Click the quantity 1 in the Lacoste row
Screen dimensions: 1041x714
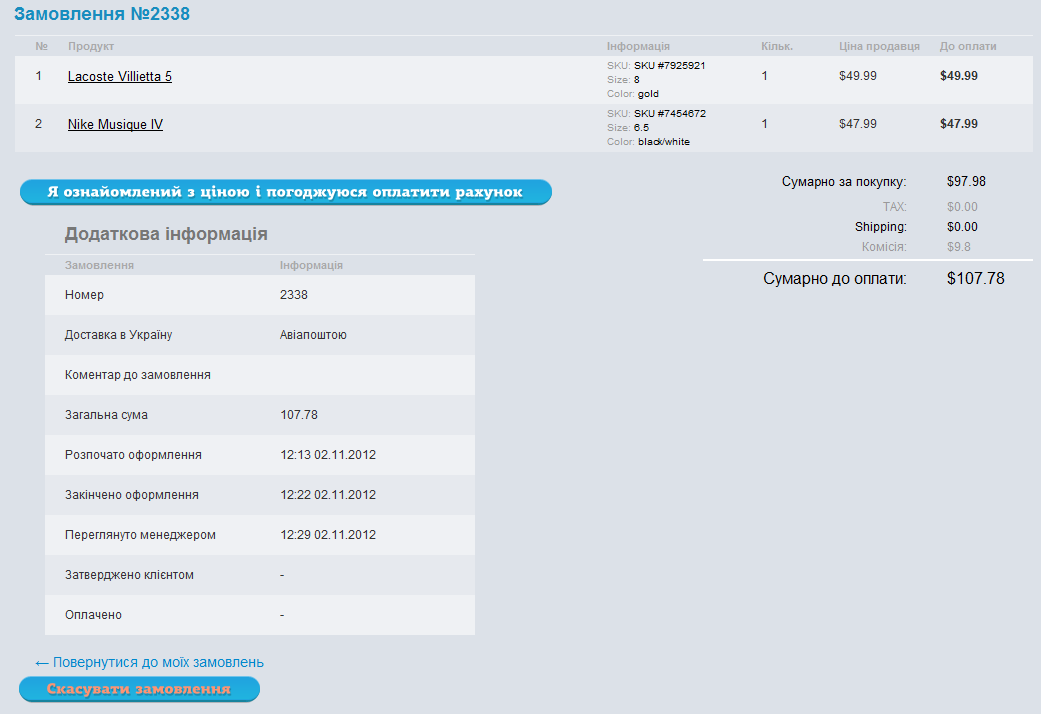tap(765, 76)
